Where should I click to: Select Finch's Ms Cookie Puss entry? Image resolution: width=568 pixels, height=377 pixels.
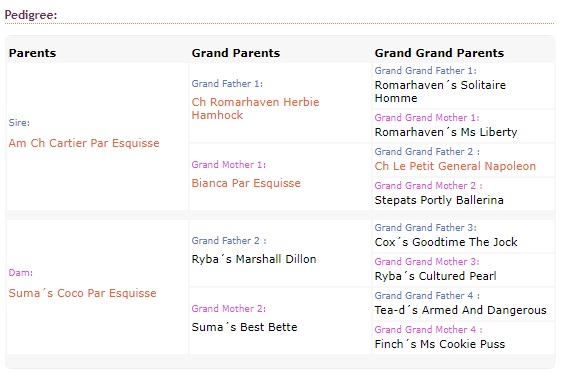coord(440,344)
